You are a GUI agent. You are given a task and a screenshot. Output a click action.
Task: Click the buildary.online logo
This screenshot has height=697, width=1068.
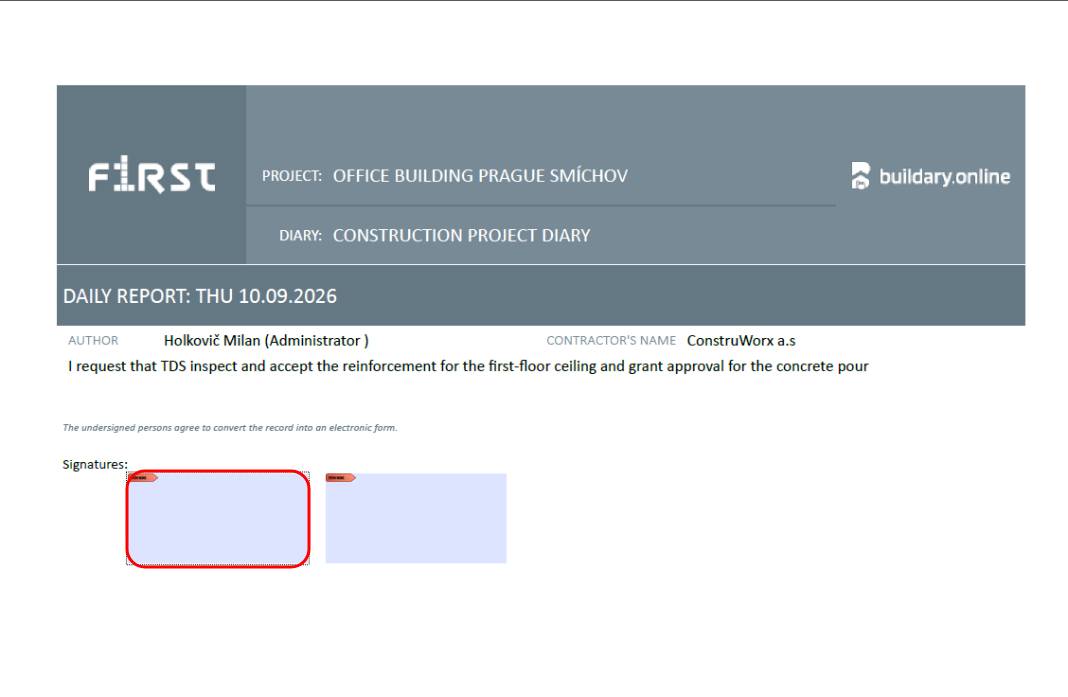tap(930, 176)
